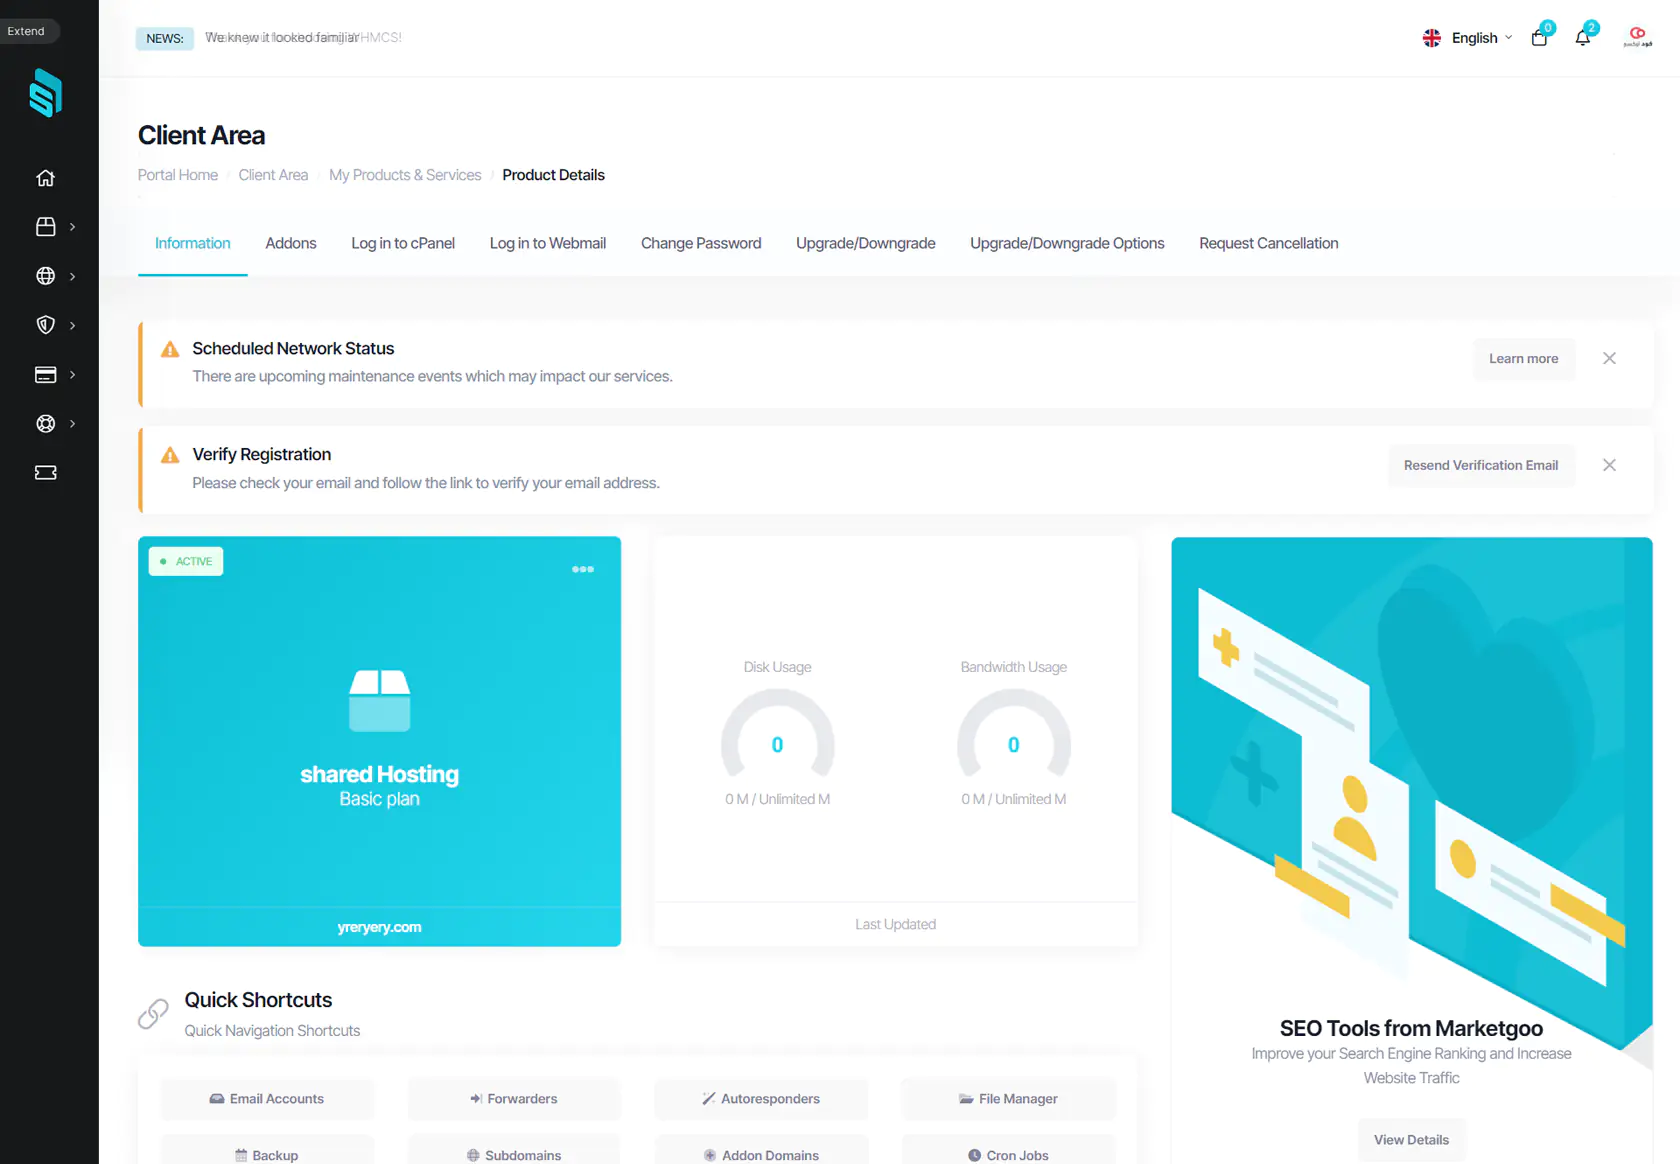Open the Change Password tab
The image size is (1680, 1164).
[x=701, y=243]
